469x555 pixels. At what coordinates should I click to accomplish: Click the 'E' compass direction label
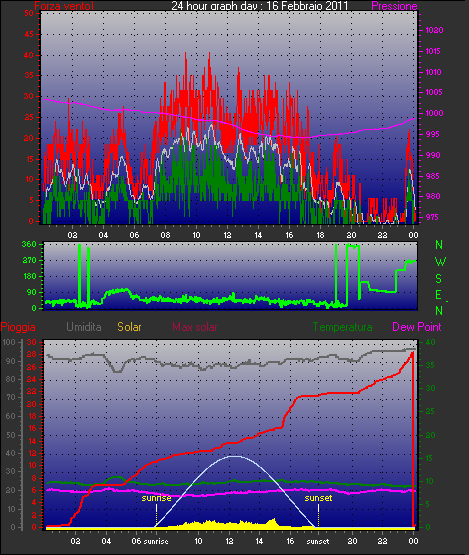439,295
